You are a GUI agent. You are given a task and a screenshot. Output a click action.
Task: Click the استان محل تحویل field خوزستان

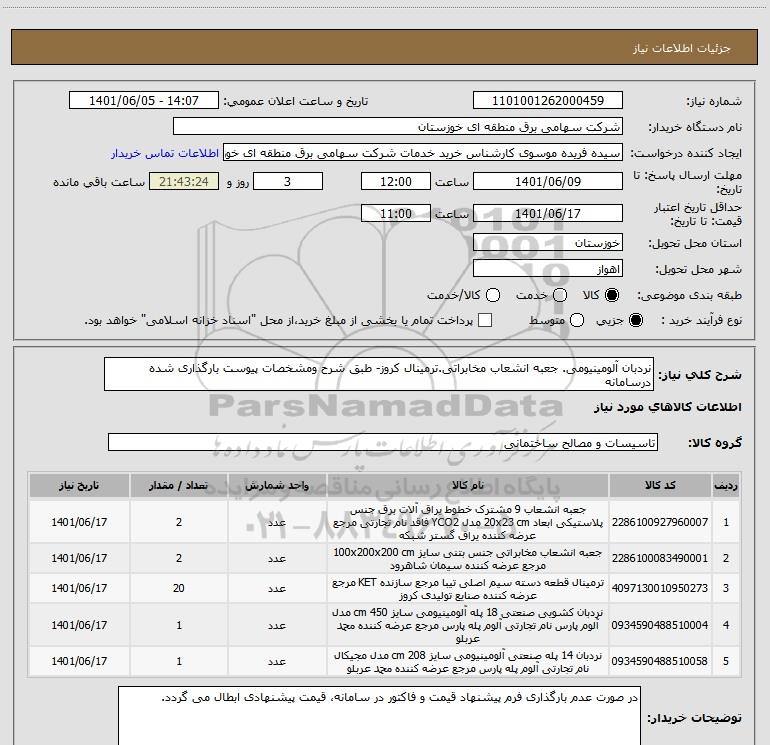coord(547,243)
